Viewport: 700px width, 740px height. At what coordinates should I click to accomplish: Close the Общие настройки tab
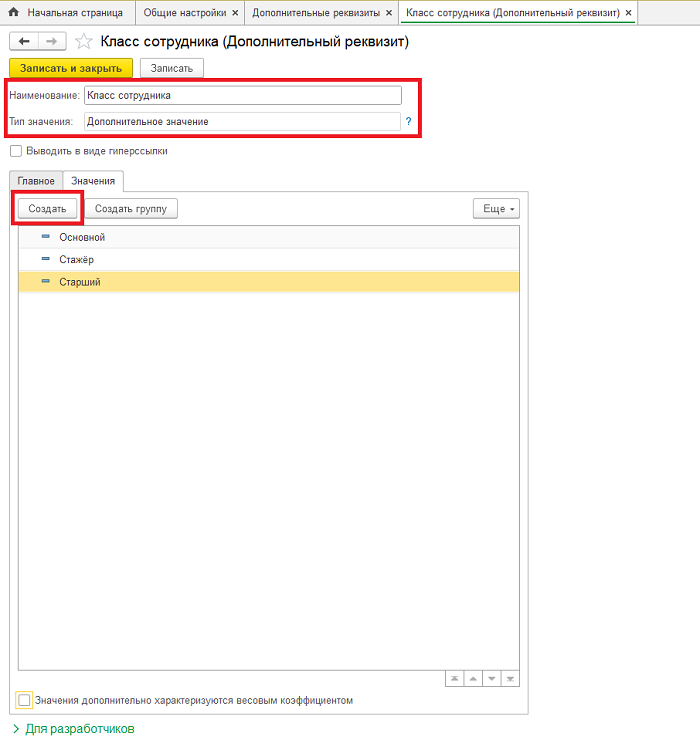tap(235, 13)
